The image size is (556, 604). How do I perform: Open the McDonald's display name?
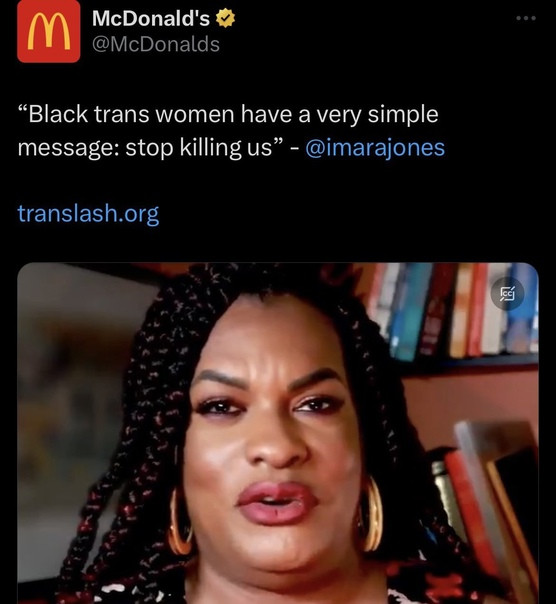[x=151, y=18]
